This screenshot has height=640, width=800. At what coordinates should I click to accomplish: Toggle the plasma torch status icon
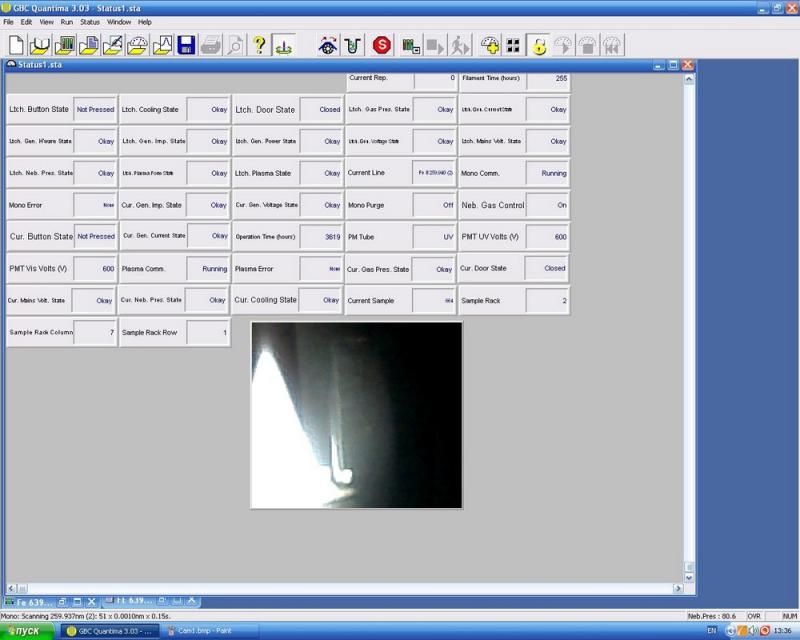pyautogui.click(x=284, y=45)
